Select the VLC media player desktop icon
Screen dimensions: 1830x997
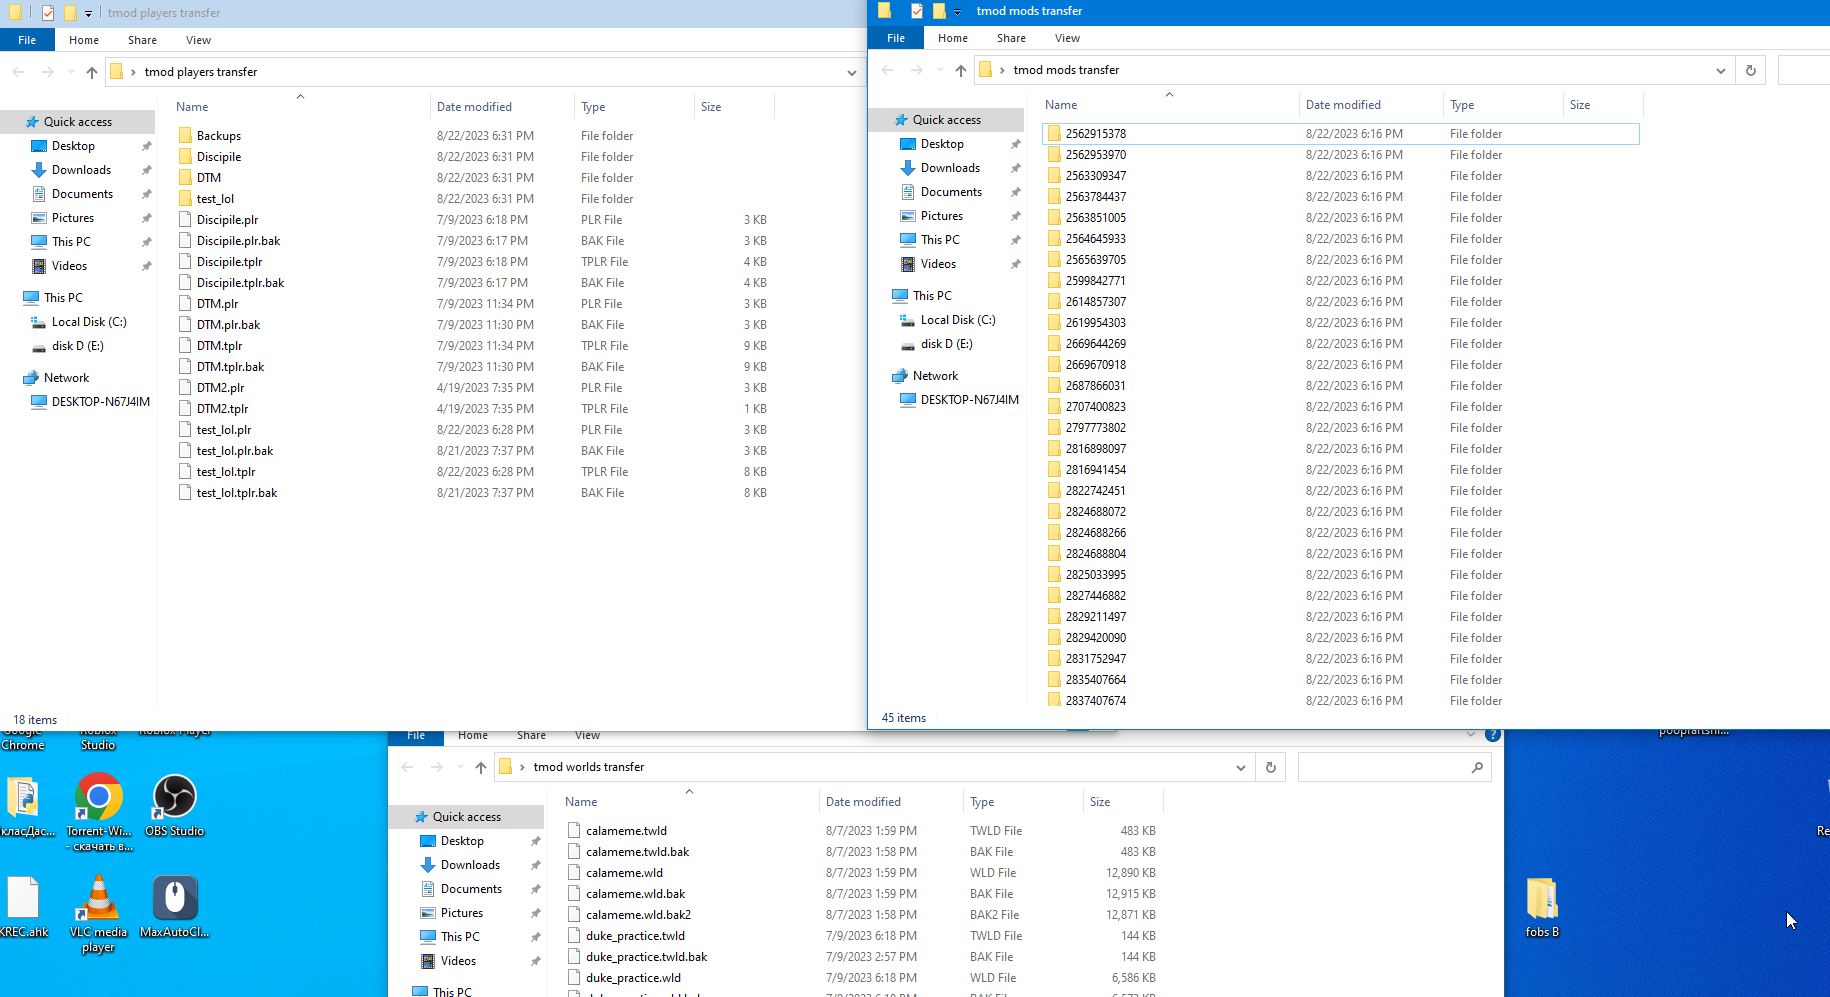pos(98,914)
